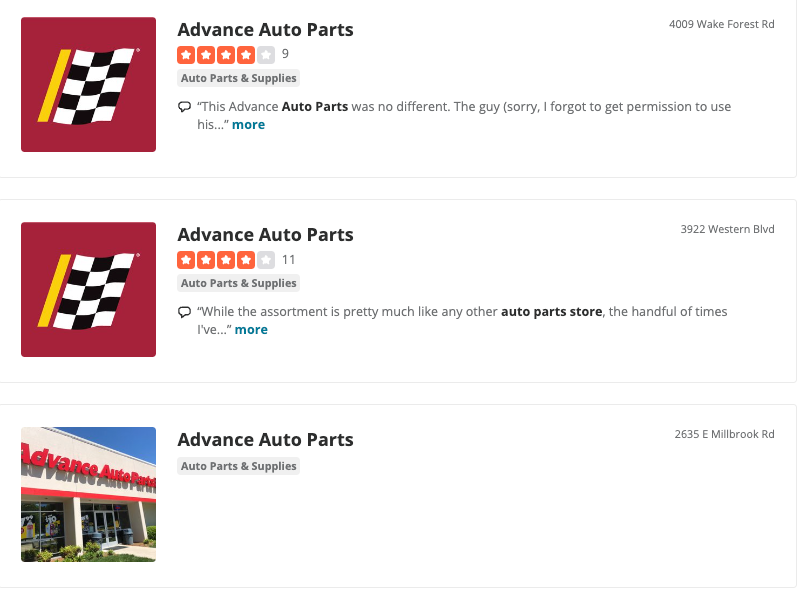This screenshot has width=809, height=595.
Task: Click speech bubble icon on Western Blvd listing
Action: pyautogui.click(x=184, y=312)
